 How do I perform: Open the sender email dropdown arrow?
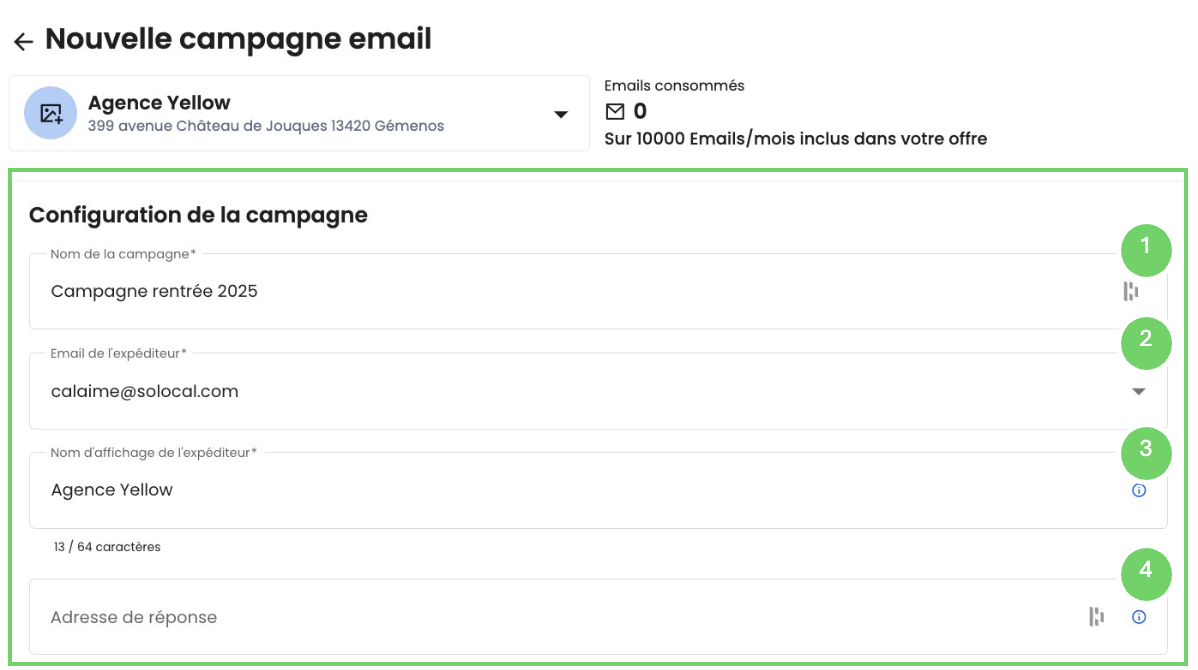pyautogui.click(x=1138, y=391)
